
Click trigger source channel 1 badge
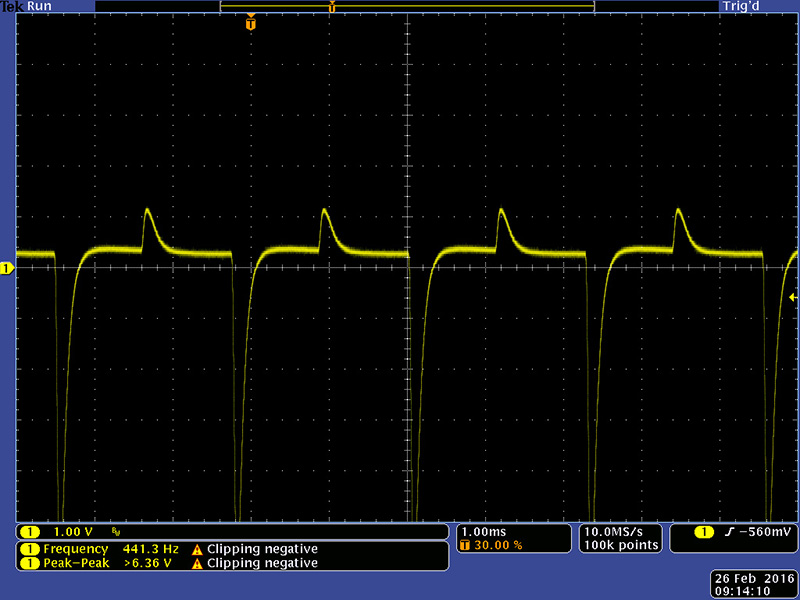[703, 532]
